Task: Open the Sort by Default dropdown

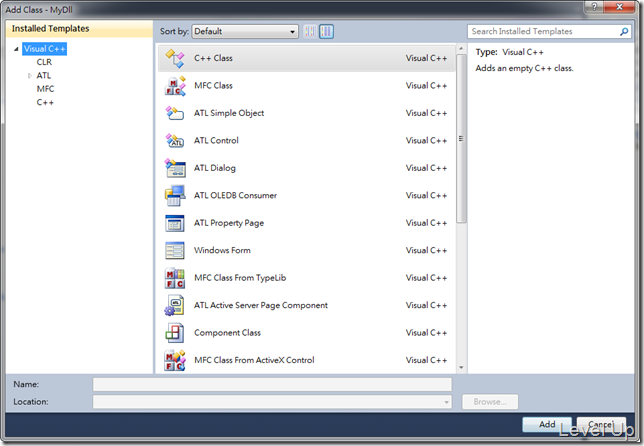Action: tap(245, 32)
